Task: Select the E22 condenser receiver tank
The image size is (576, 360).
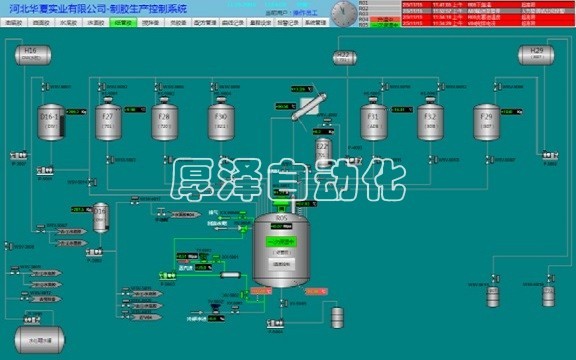Action: tap(324, 151)
